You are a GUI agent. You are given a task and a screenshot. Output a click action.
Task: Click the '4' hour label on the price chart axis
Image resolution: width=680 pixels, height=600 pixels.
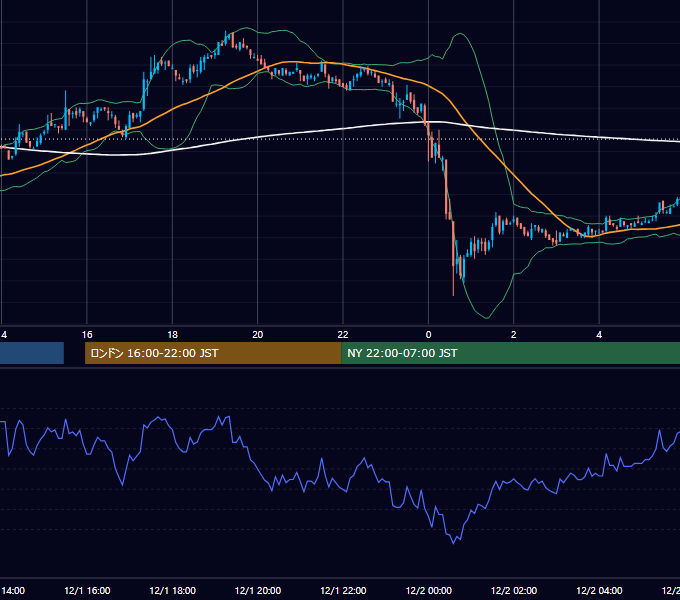[x=599, y=335]
